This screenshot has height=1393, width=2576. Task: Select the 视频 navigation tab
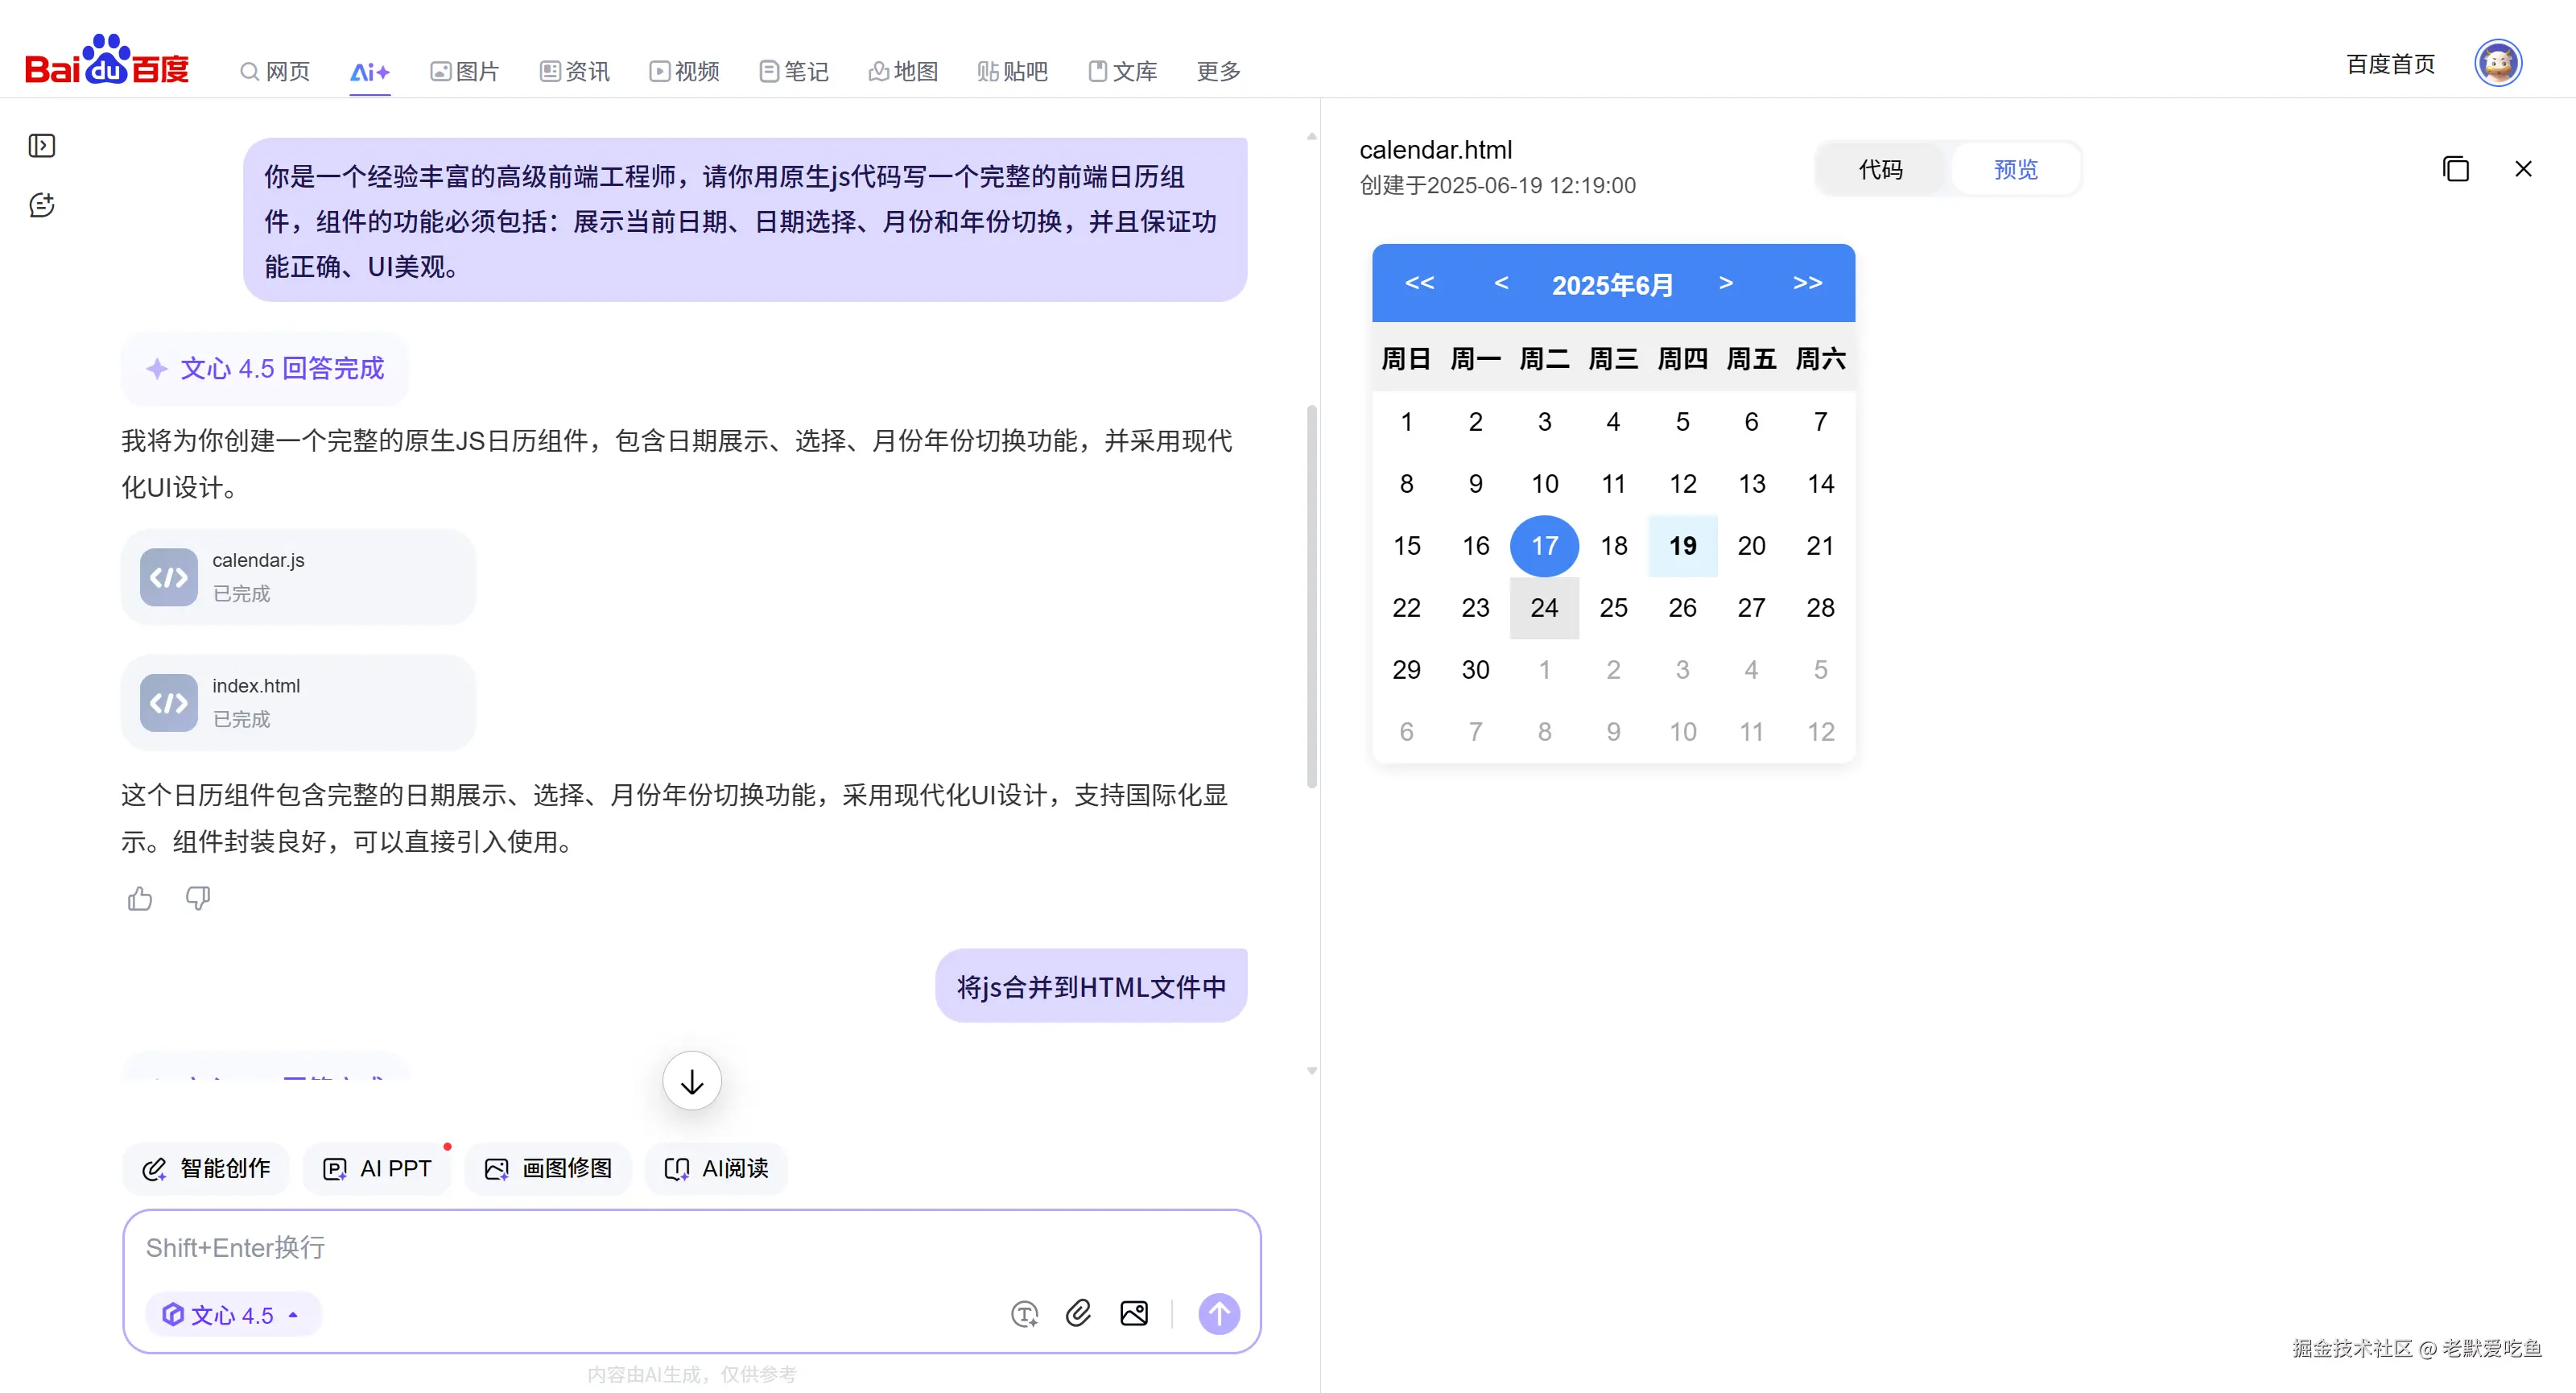point(683,71)
